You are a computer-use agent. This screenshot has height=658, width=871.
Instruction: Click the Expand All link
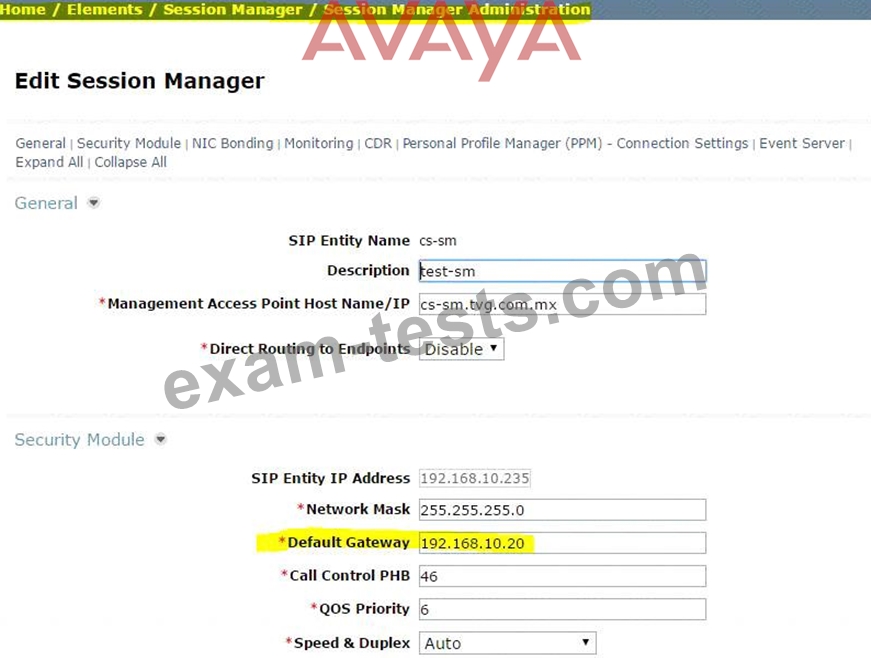[x=49, y=162]
